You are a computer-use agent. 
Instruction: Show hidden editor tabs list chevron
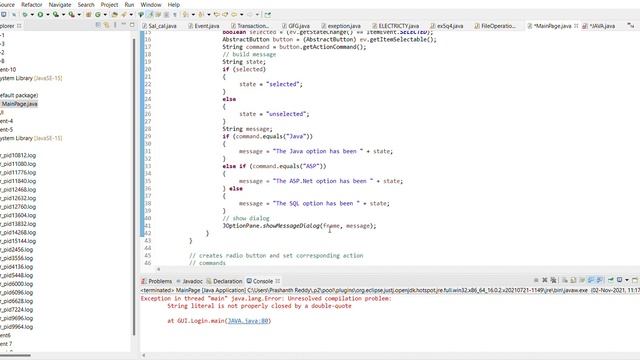coord(631,25)
